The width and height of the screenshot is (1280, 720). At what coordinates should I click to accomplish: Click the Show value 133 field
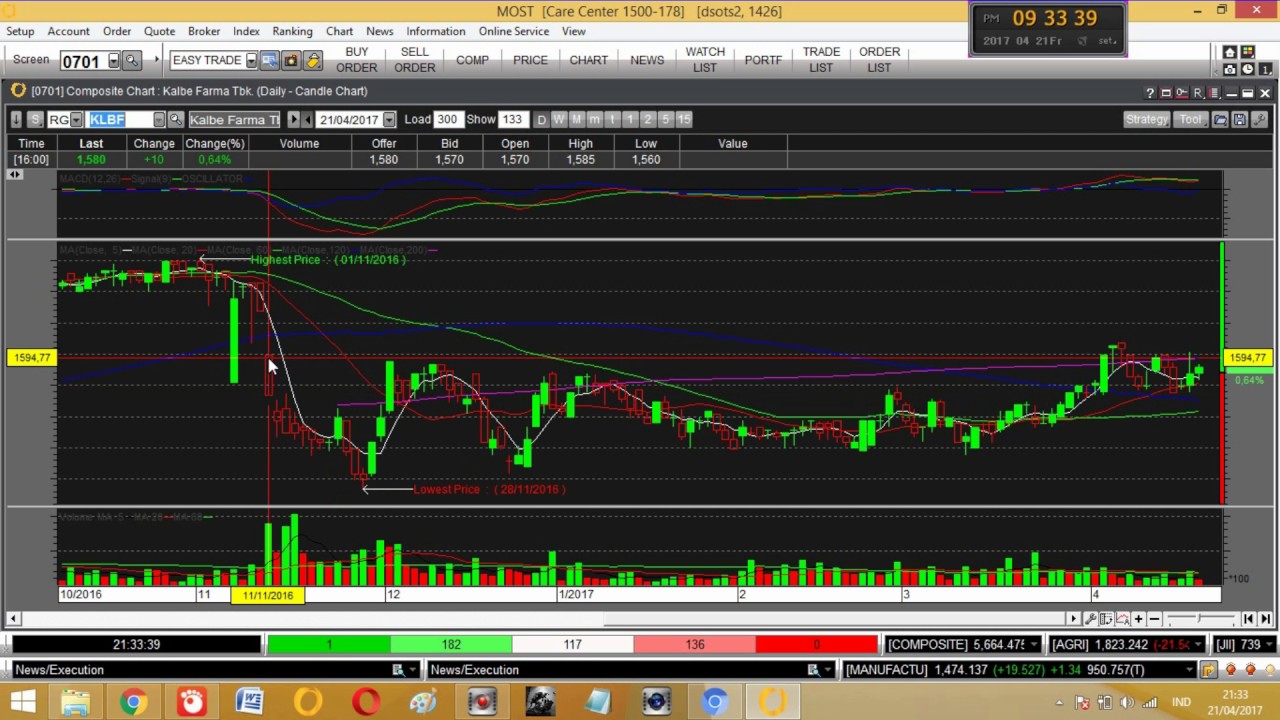513,120
